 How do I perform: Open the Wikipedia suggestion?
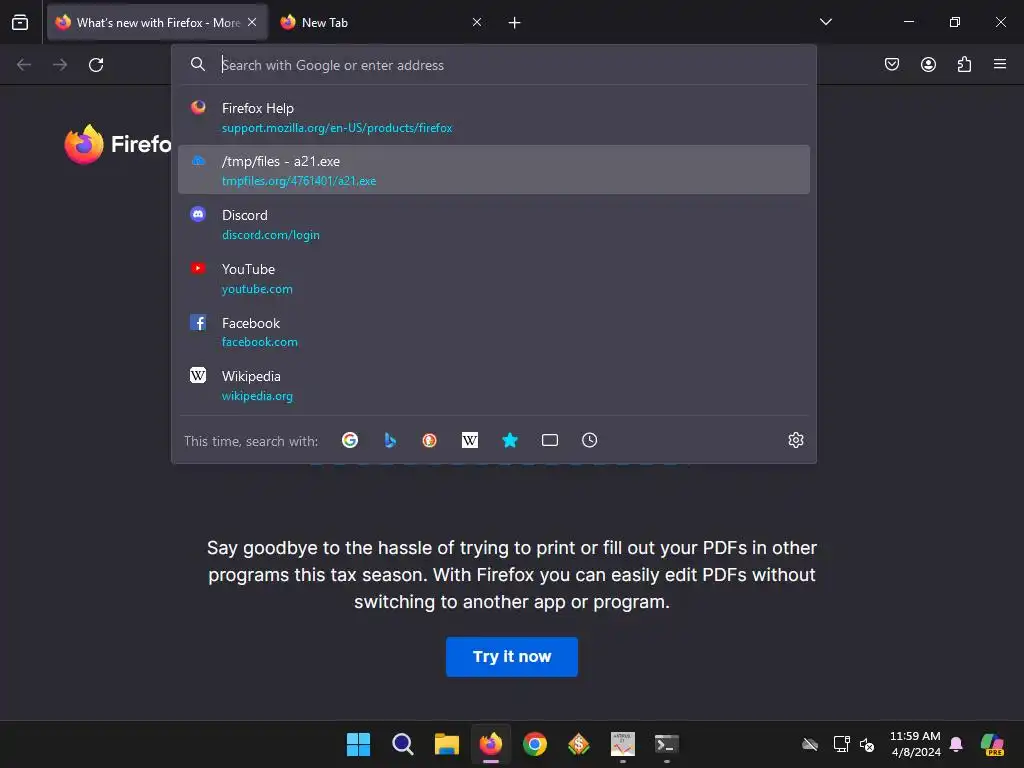pyautogui.click(x=494, y=385)
